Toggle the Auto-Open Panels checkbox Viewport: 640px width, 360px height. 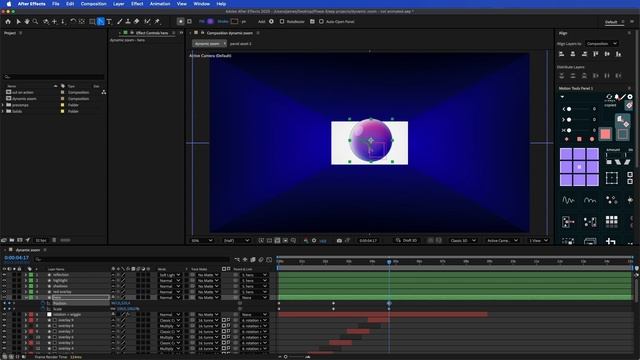pos(321,22)
